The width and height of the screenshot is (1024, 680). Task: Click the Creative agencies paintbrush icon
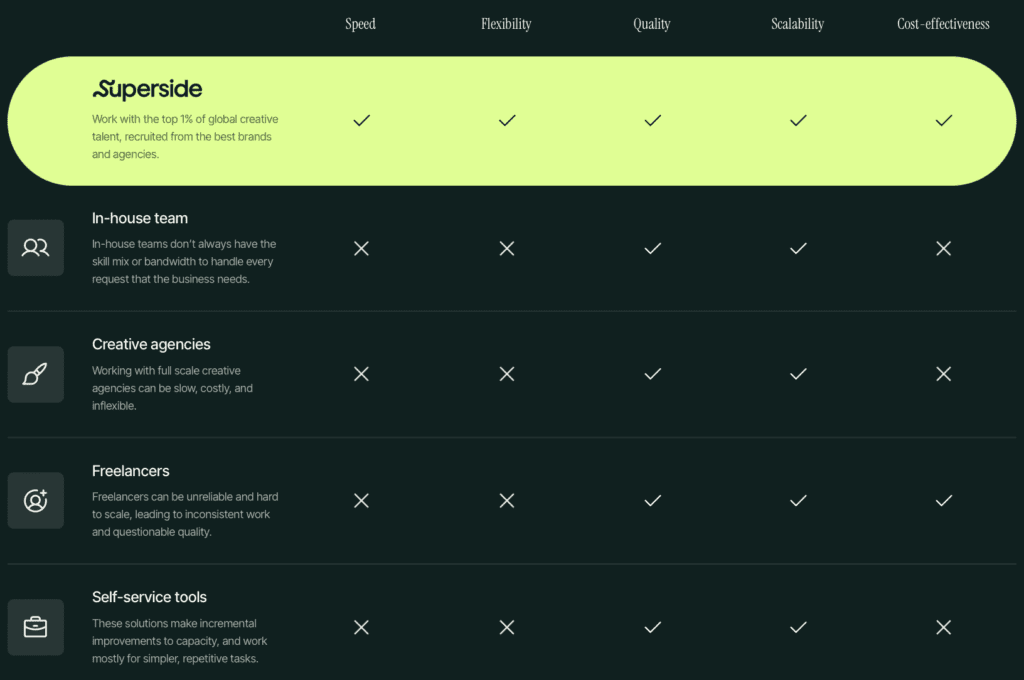point(36,374)
